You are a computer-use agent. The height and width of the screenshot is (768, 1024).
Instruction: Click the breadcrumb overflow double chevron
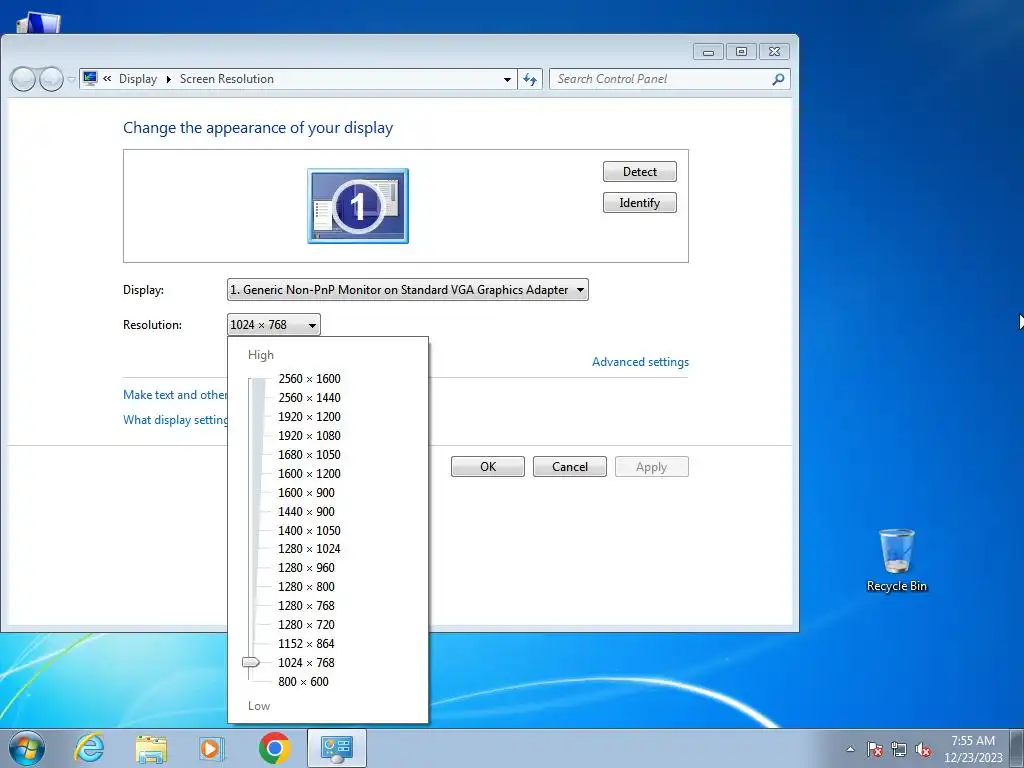(x=107, y=78)
